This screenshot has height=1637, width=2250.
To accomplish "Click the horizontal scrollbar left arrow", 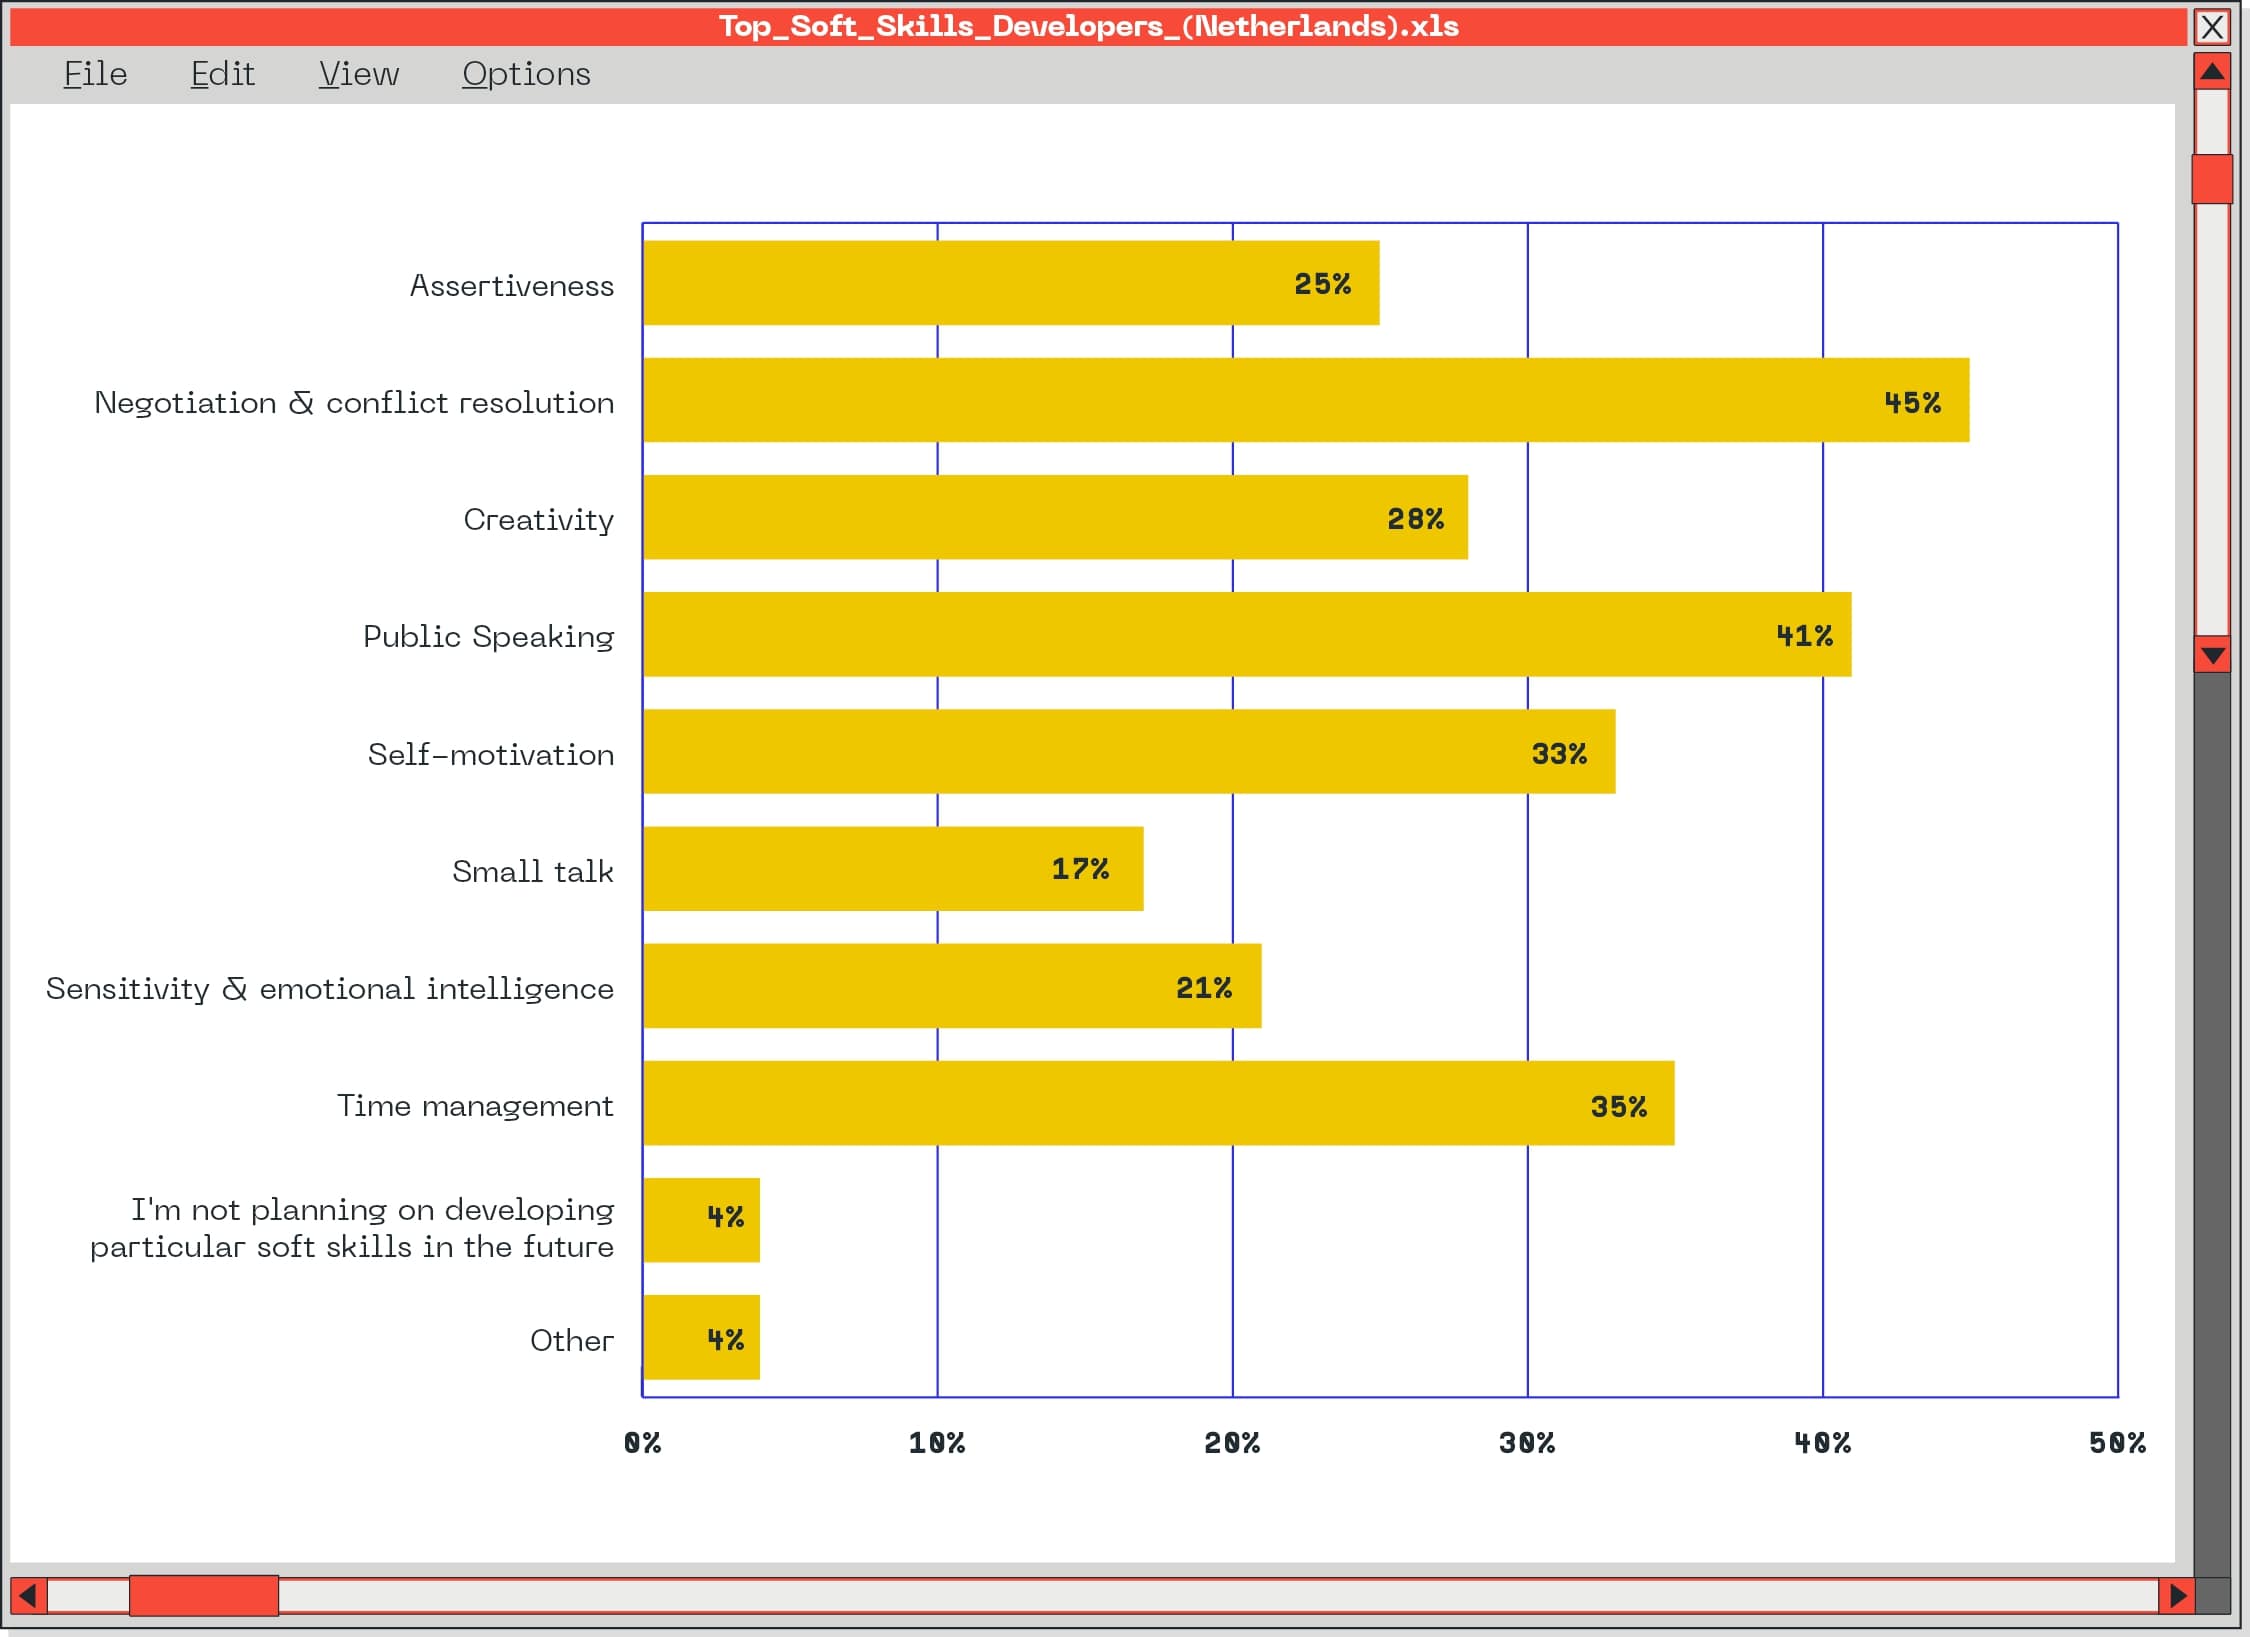I will [28, 1595].
